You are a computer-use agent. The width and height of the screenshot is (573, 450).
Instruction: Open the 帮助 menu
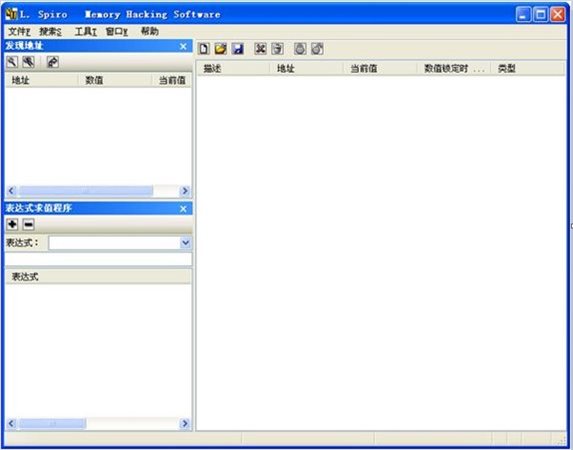[150, 31]
